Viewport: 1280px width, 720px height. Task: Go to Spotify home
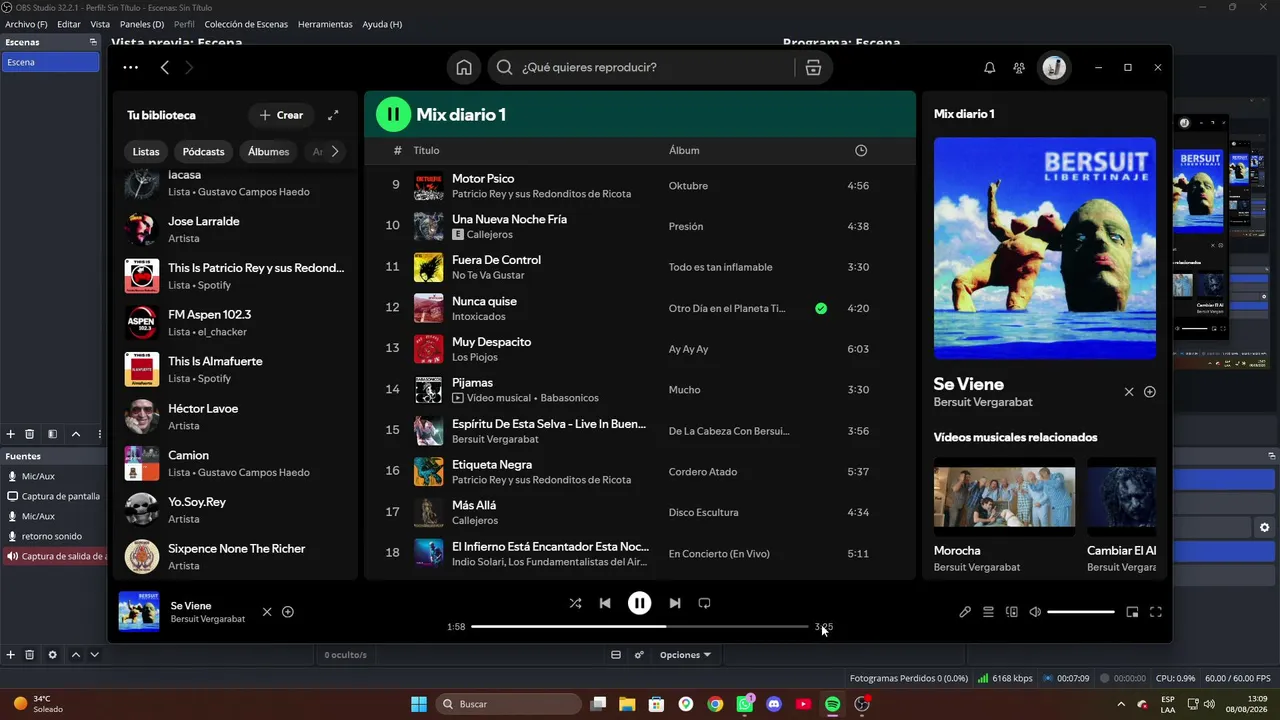tap(464, 67)
